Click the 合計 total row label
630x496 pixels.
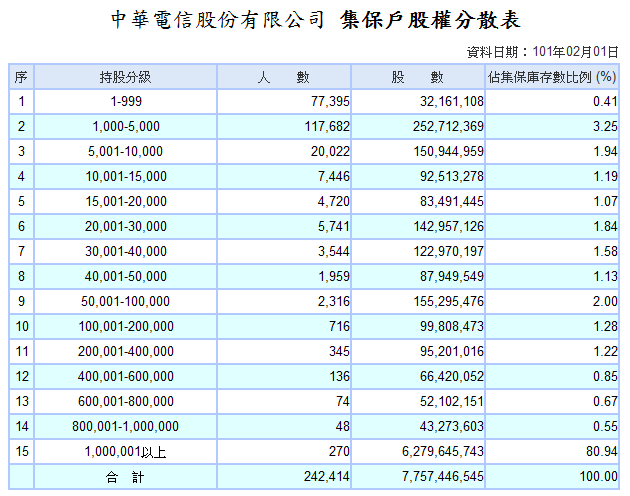pyautogui.click(x=125, y=477)
